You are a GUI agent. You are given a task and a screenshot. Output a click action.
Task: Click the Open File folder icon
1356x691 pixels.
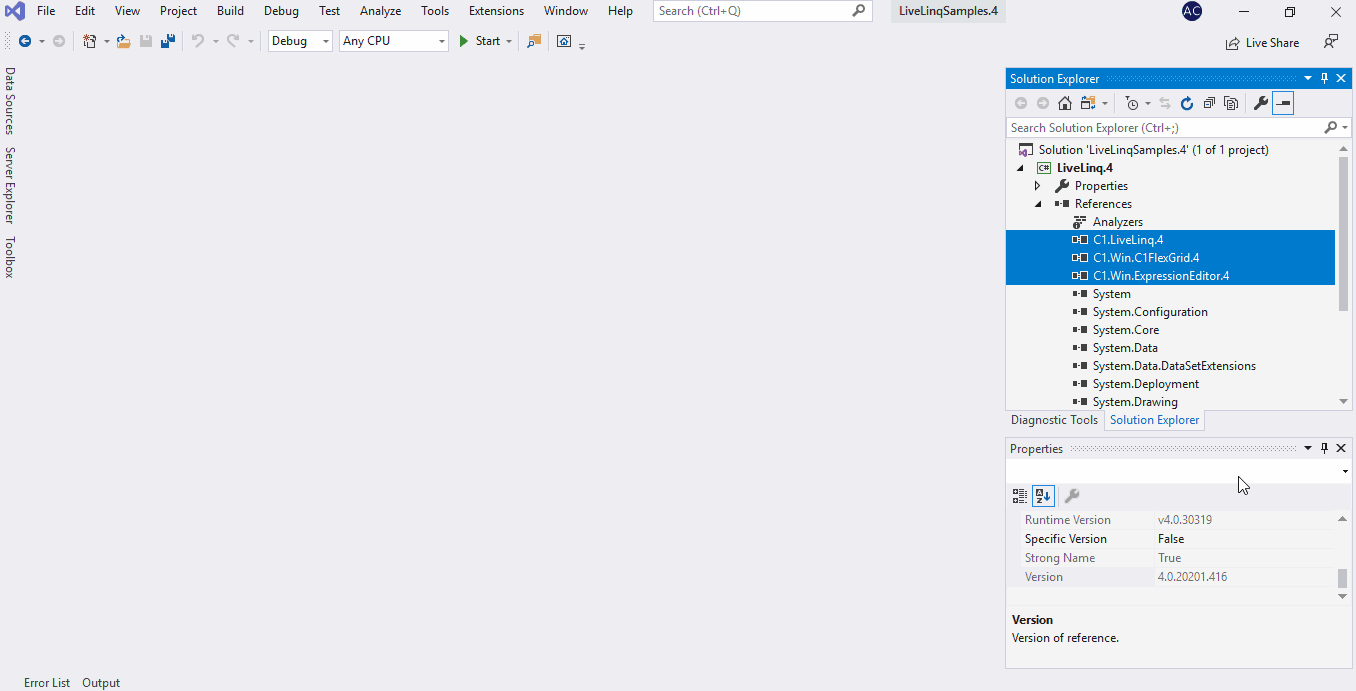tap(124, 41)
